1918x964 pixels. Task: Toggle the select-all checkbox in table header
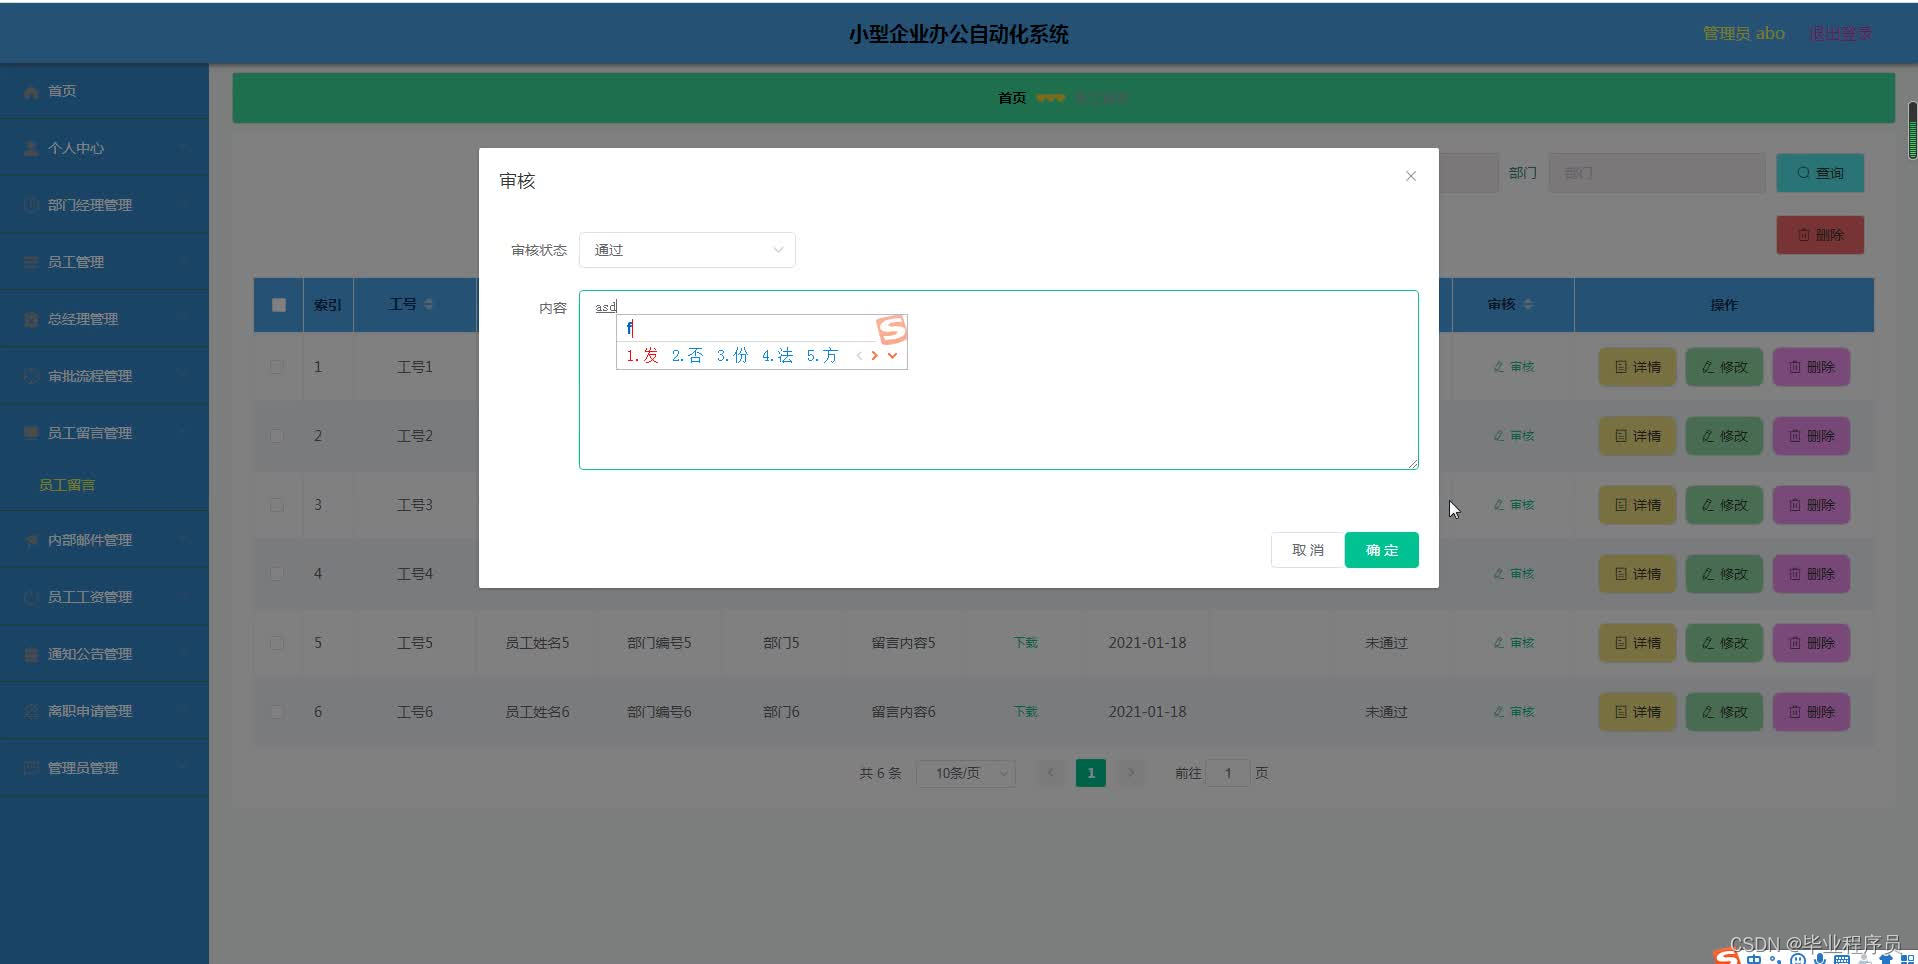coord(279,305)
